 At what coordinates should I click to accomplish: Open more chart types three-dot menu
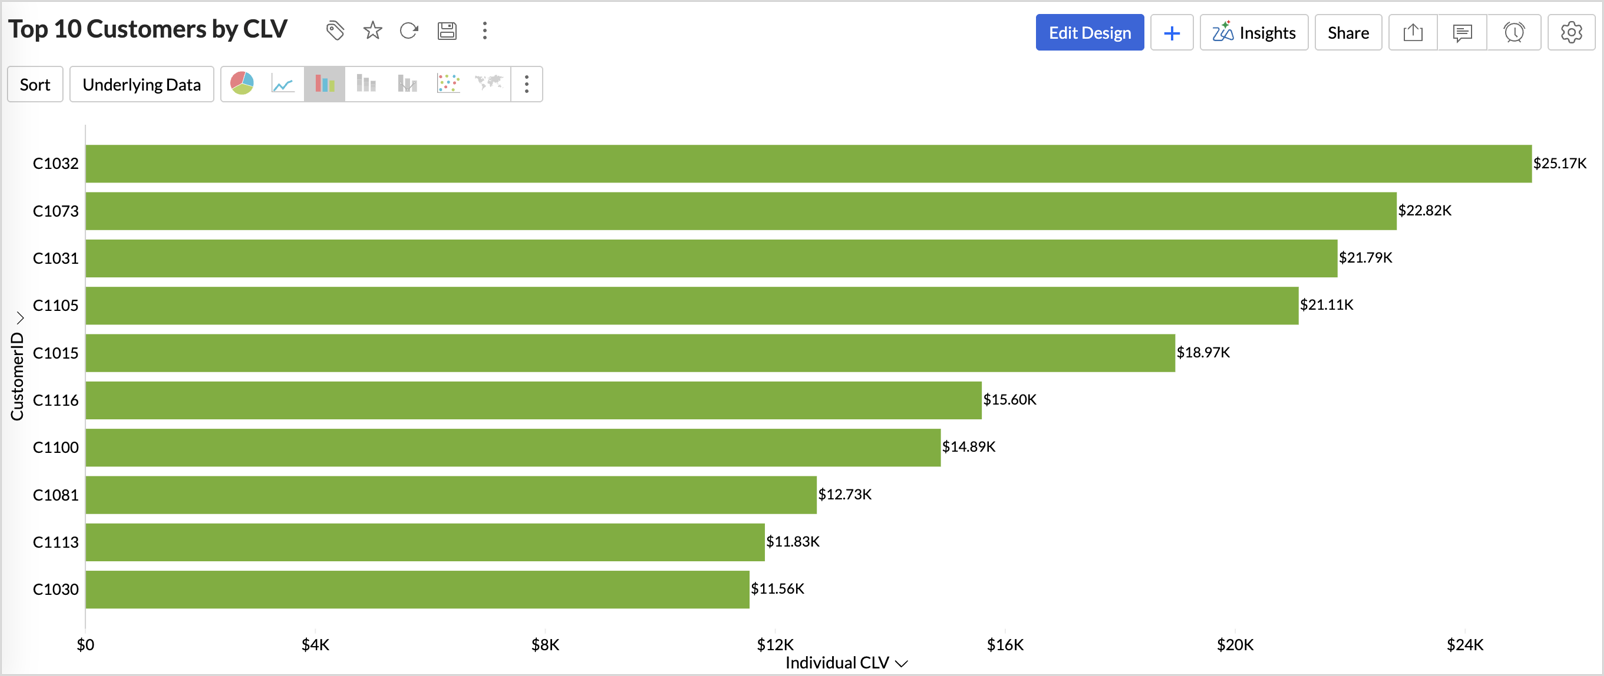[527, 84]
